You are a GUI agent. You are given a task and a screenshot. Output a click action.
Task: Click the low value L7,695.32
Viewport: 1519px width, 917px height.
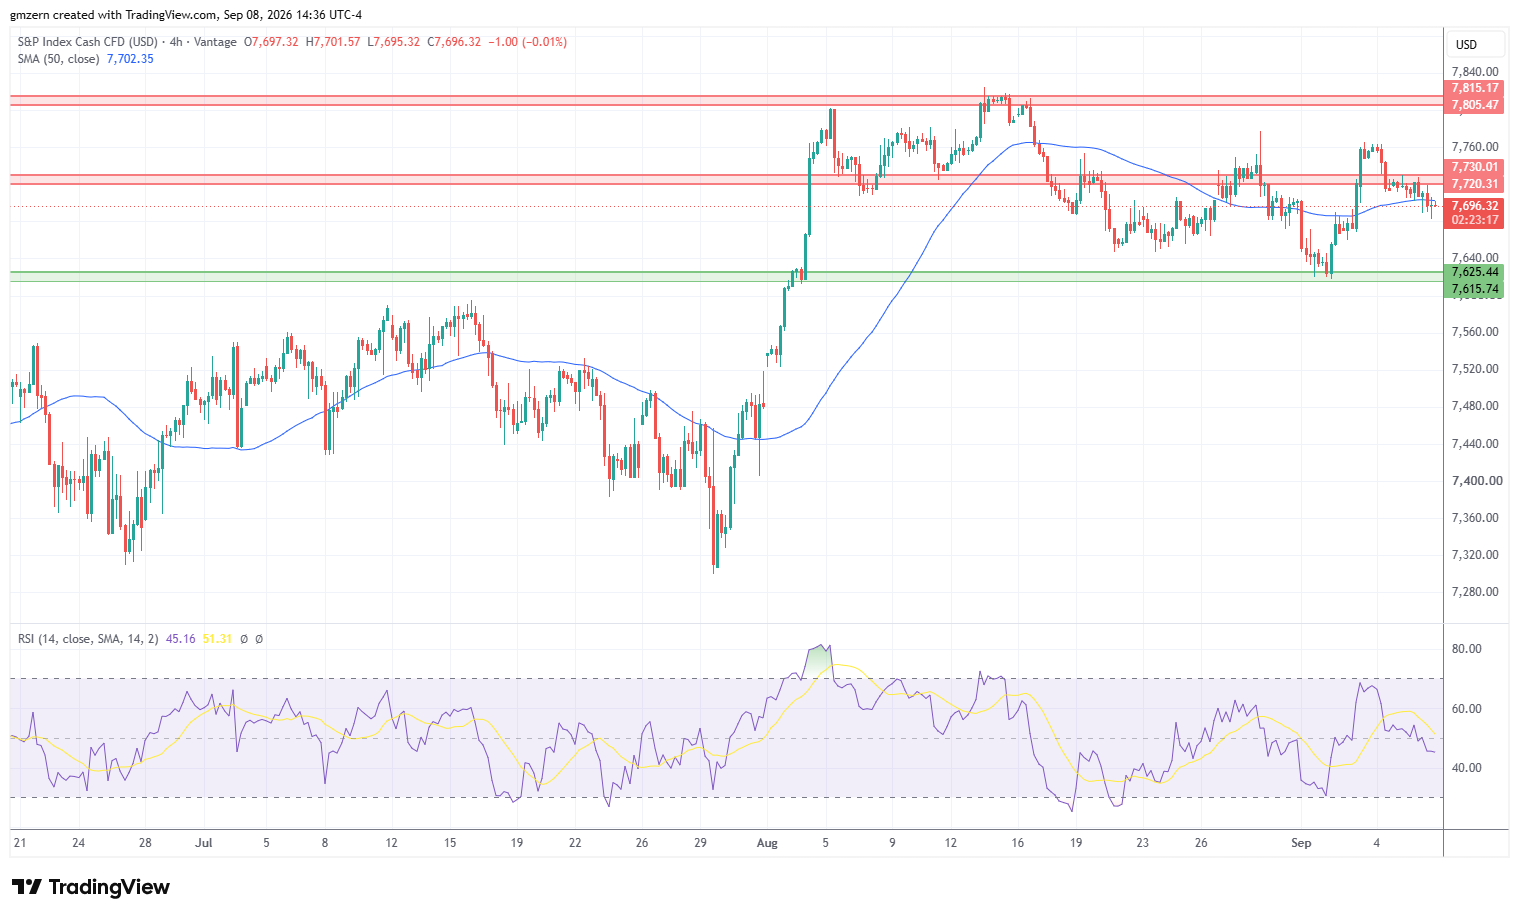394,42
